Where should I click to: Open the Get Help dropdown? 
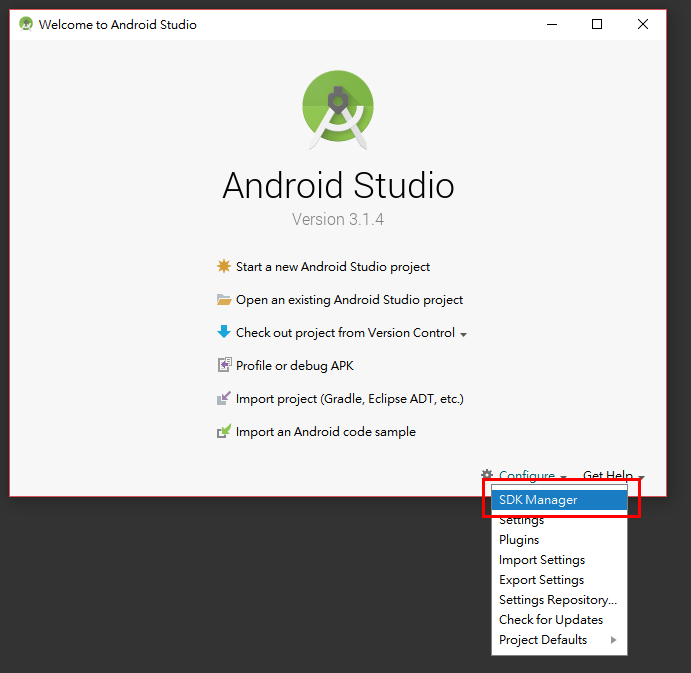point(613,475)
